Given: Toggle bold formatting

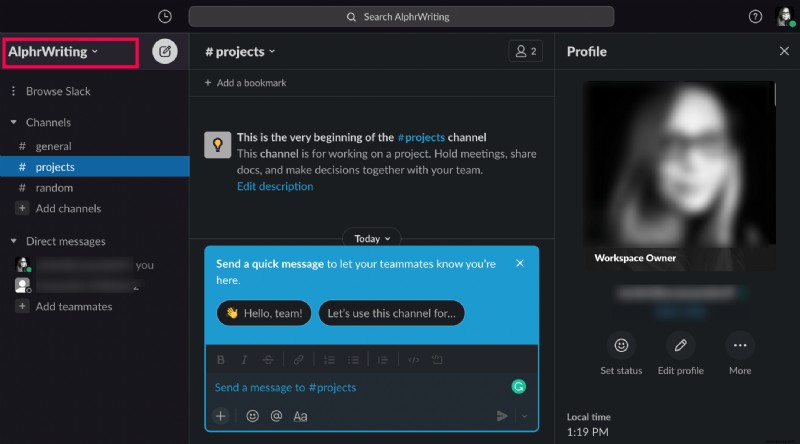Looking at the screenshot, I should coord(221,360).
